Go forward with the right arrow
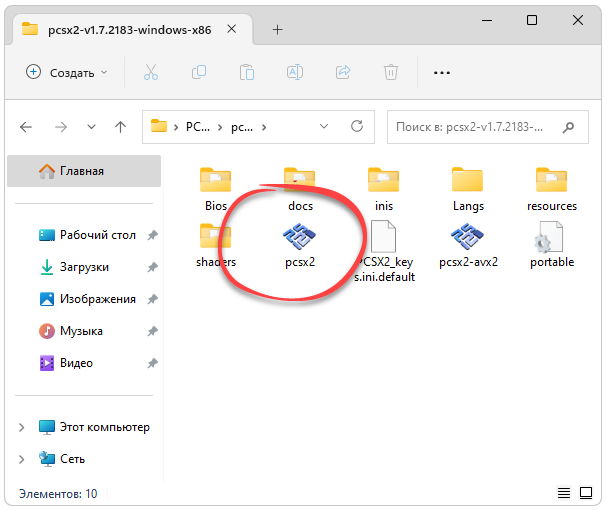This screenshot has height=510, width=607. [x=61, y=127]
